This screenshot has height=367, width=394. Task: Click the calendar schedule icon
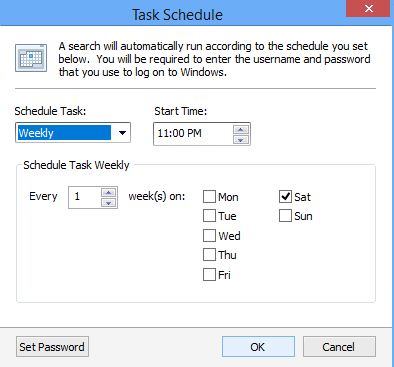31,58
